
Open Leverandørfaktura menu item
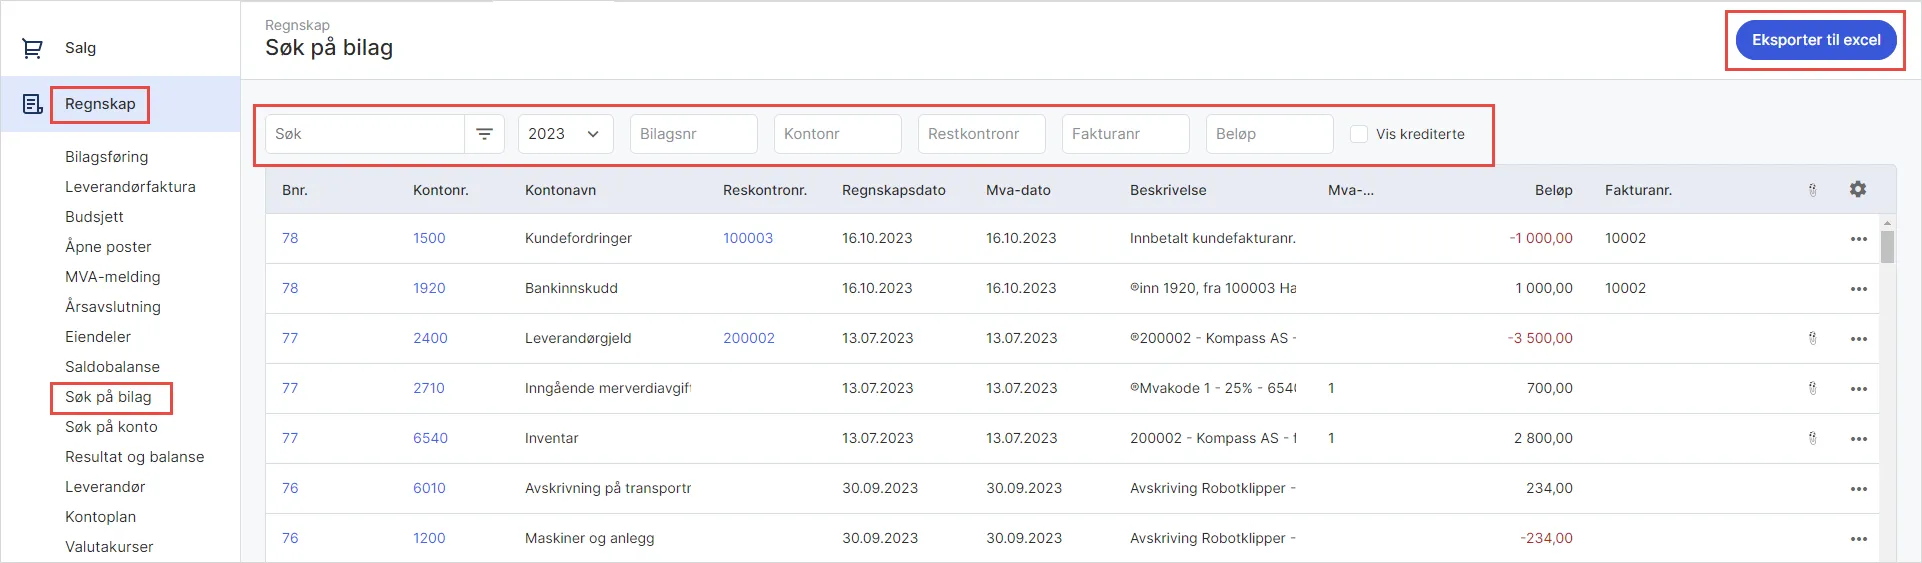[130, 187]
